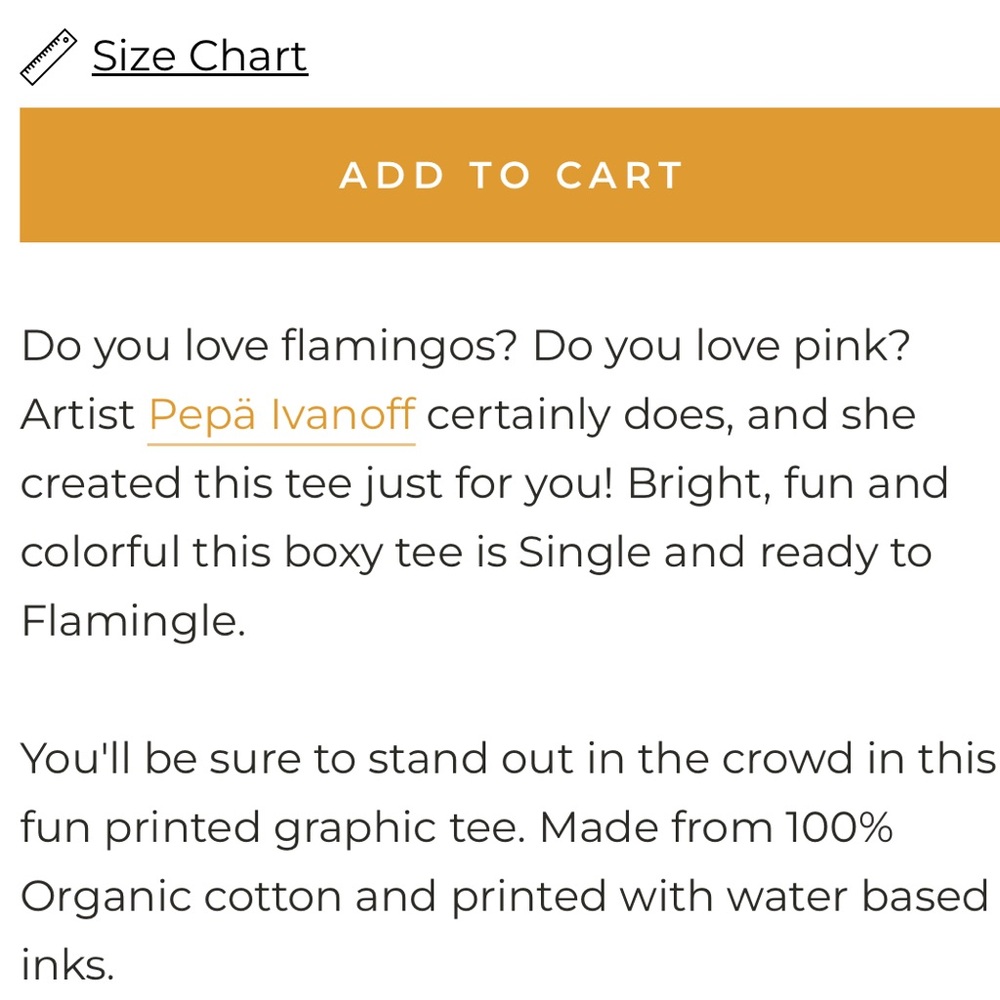
Task: Click the word 'Artist' before the name
Action: click(x=78, y=415)
